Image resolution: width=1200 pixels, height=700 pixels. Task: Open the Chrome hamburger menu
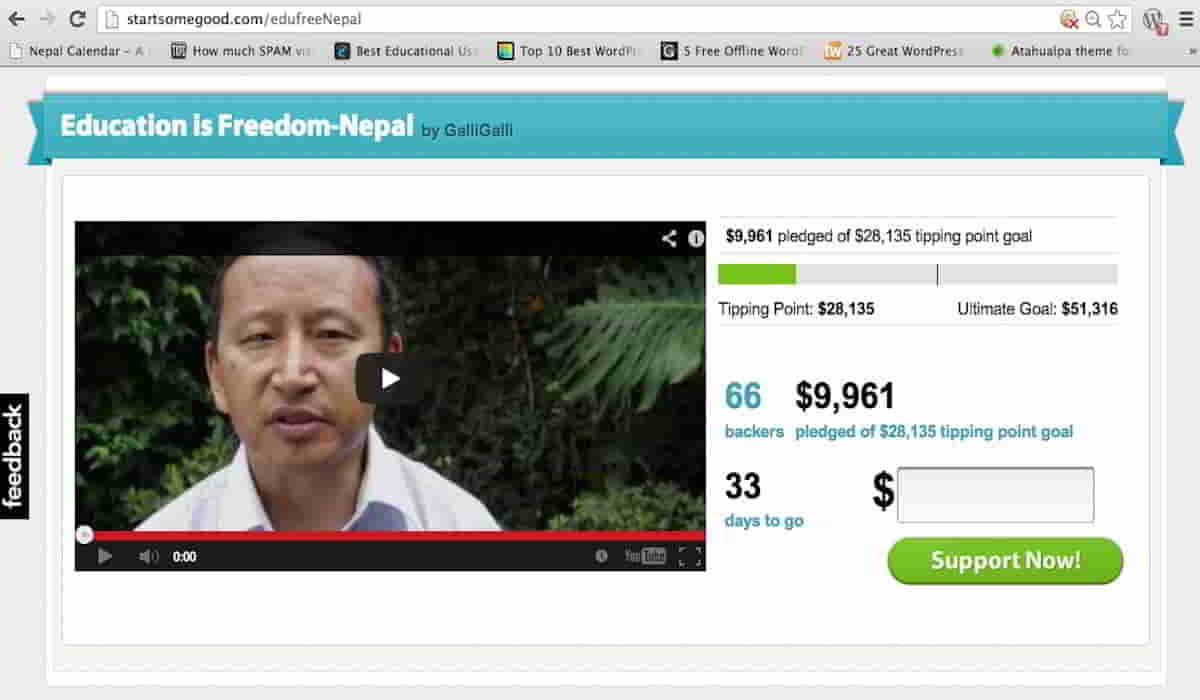point(1184,19)
